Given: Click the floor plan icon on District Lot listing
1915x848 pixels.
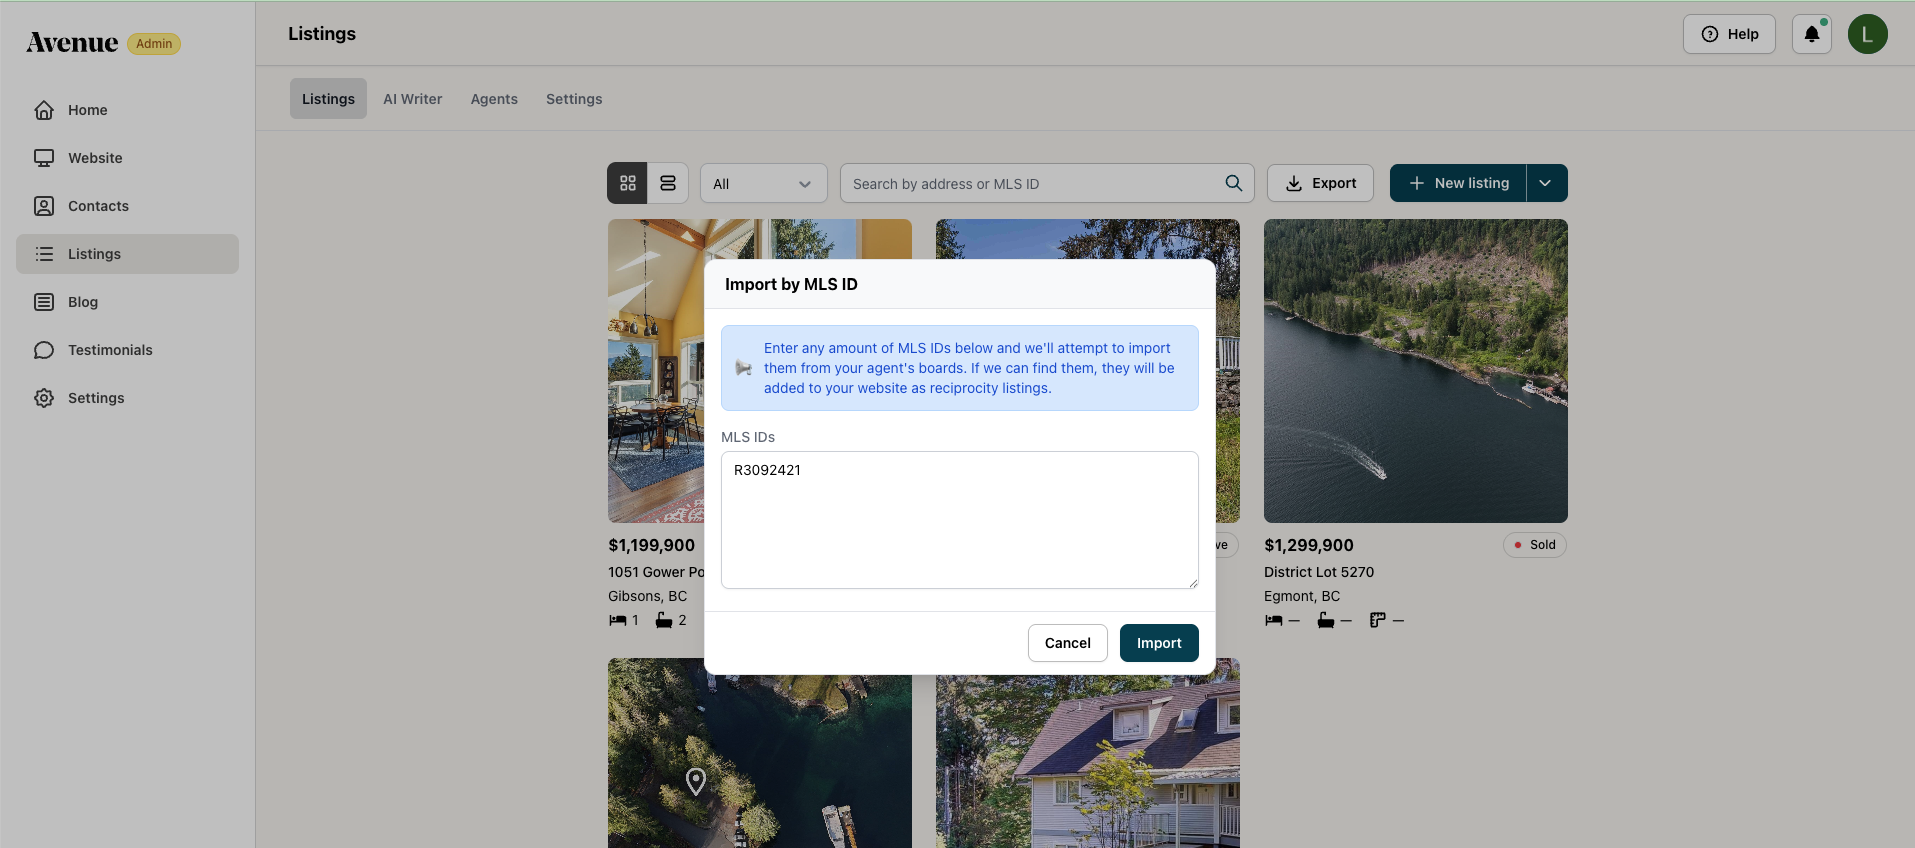Looking at the screenshot, I should 1377,621.
